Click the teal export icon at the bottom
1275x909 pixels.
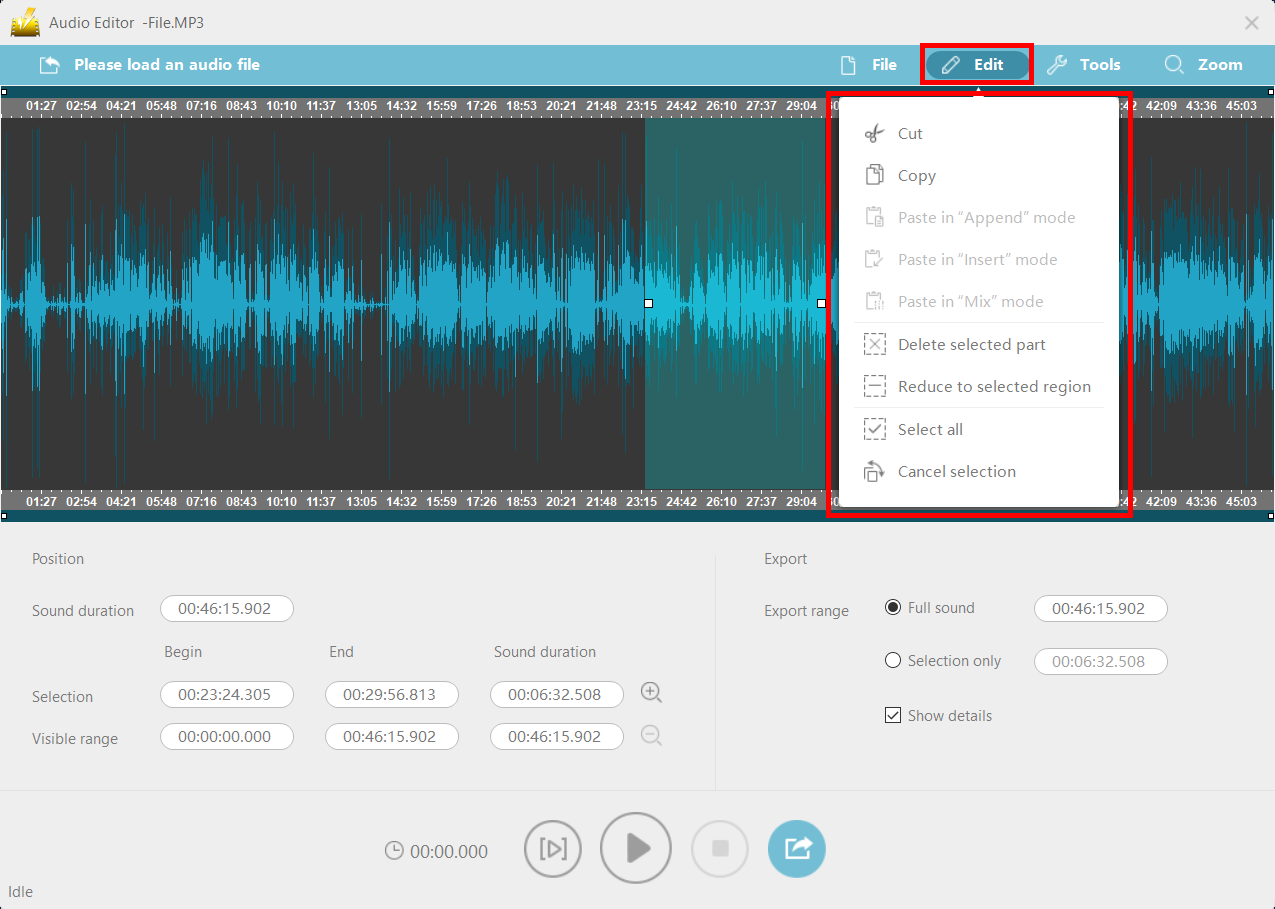[x=796, y=848]
